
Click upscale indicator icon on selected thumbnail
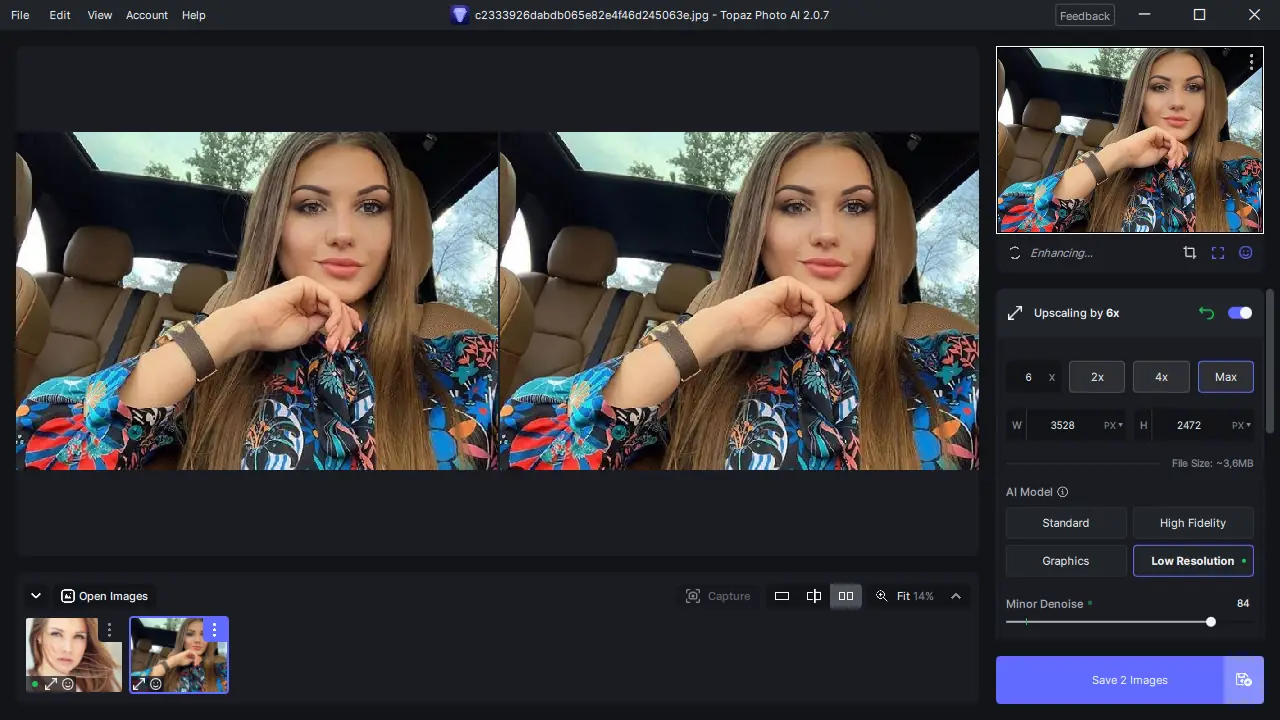tap(139, 684)
